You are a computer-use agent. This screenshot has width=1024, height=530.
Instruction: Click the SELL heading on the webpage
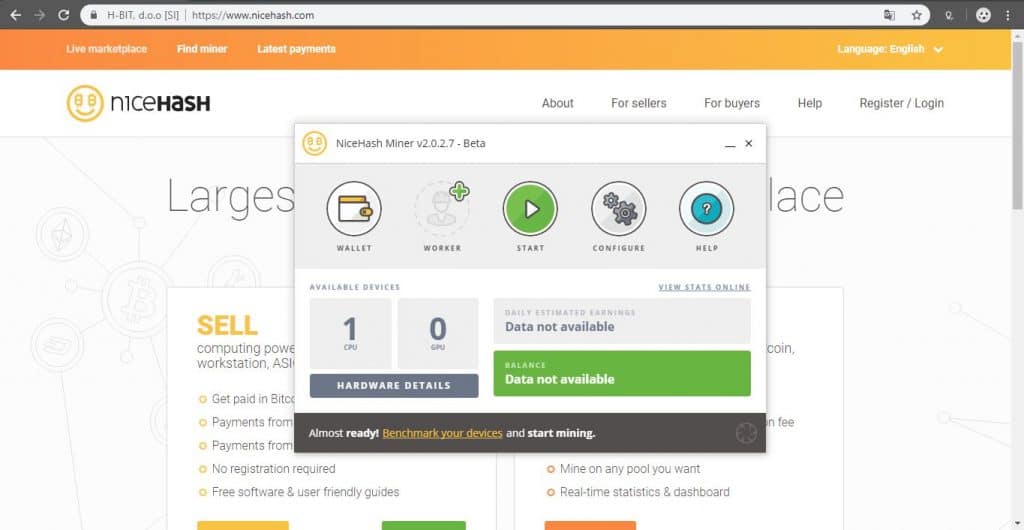click(227, 325)
